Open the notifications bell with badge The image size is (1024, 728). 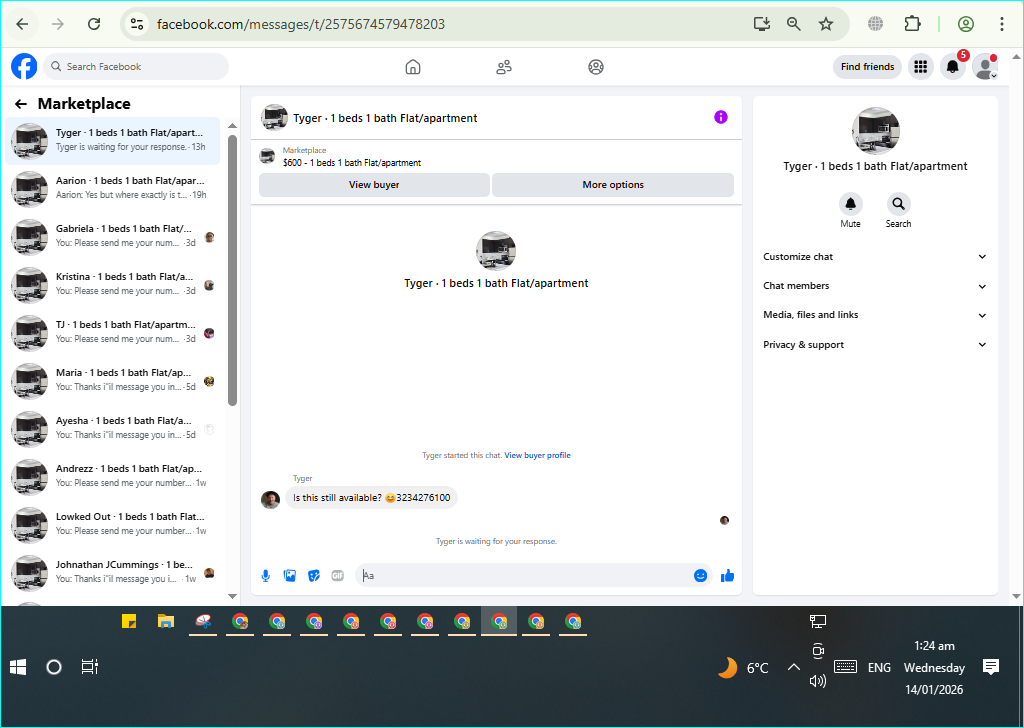(953, 67)
